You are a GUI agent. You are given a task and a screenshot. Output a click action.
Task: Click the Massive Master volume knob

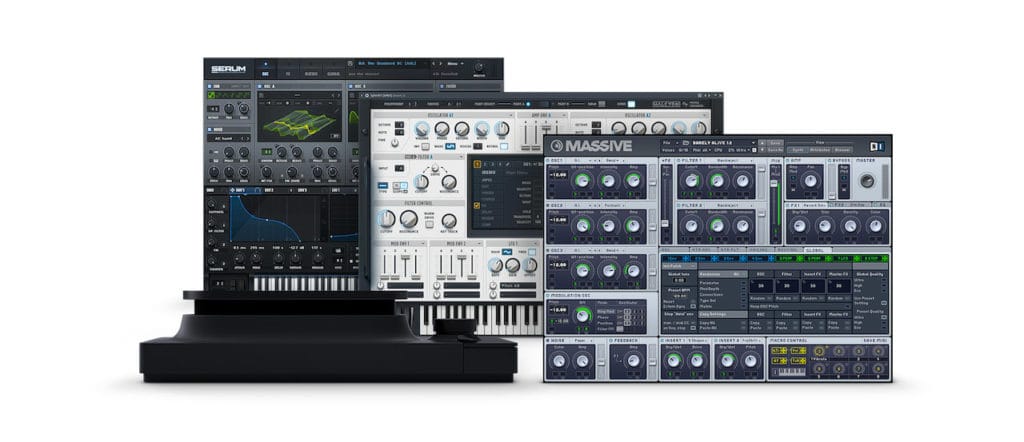point(867,181)
